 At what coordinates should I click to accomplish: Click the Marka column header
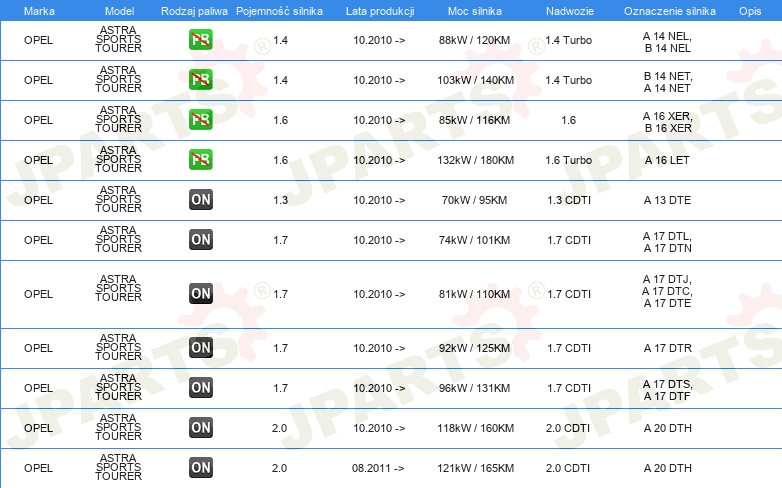[x=39, y=11]
